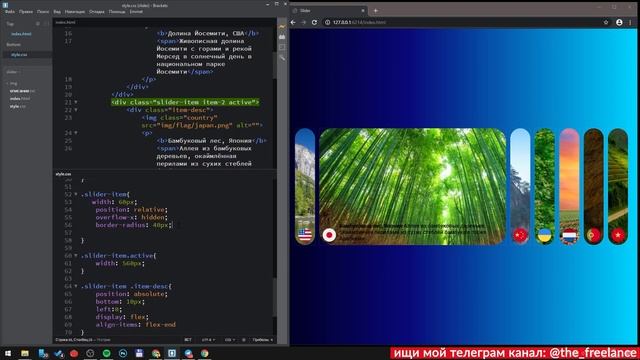Switch to Brackets taskbar icon

(x=172, y=353)
